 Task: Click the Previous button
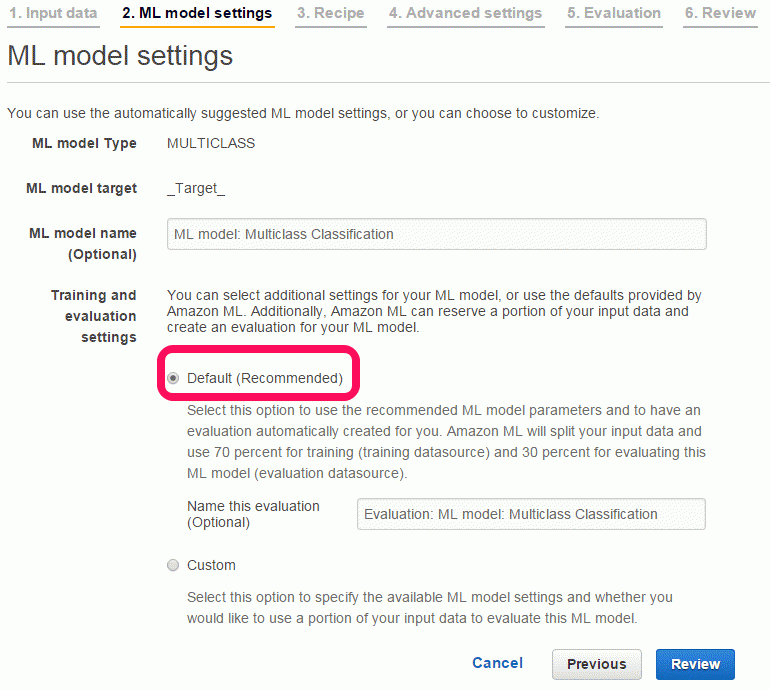[597, 664]
